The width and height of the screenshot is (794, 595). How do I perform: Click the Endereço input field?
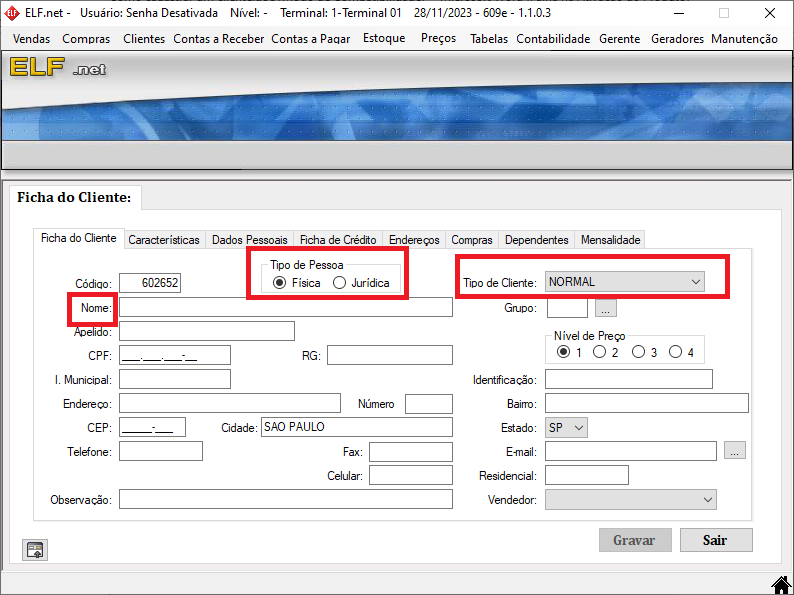[x=230, y=404]
